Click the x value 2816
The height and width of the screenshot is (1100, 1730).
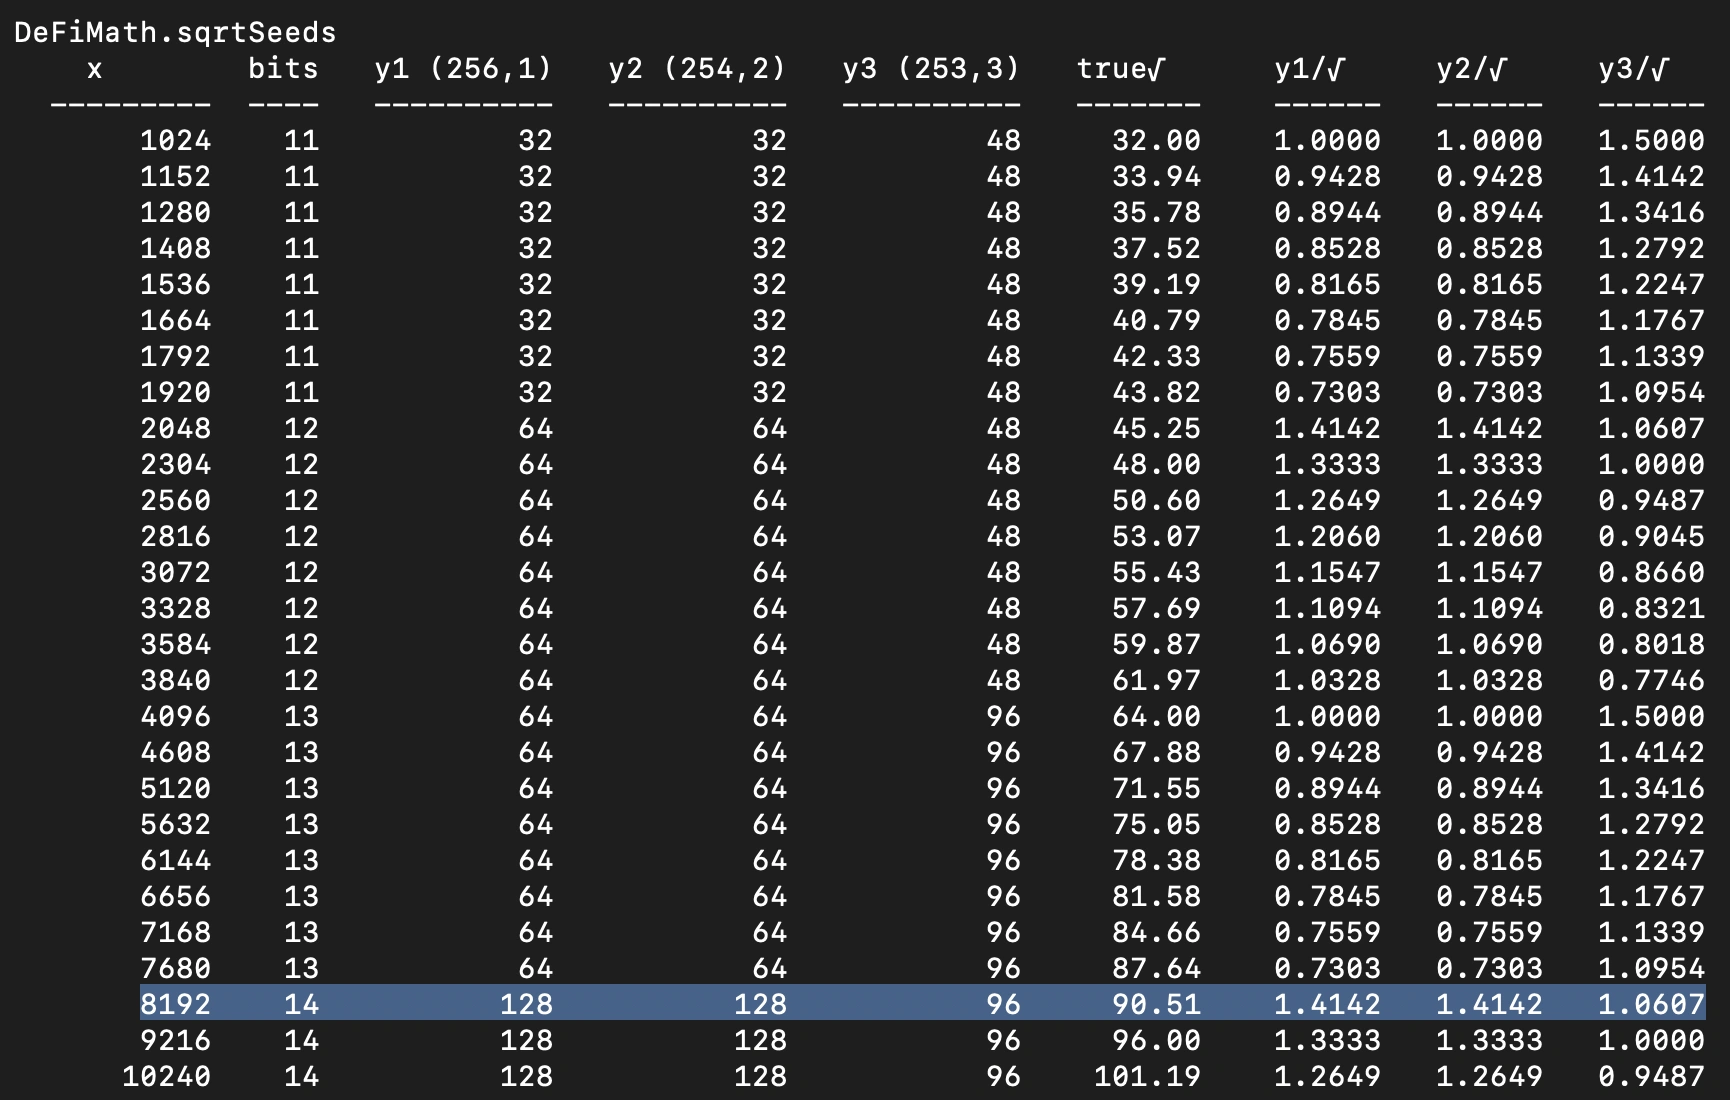tap(175, 537)
